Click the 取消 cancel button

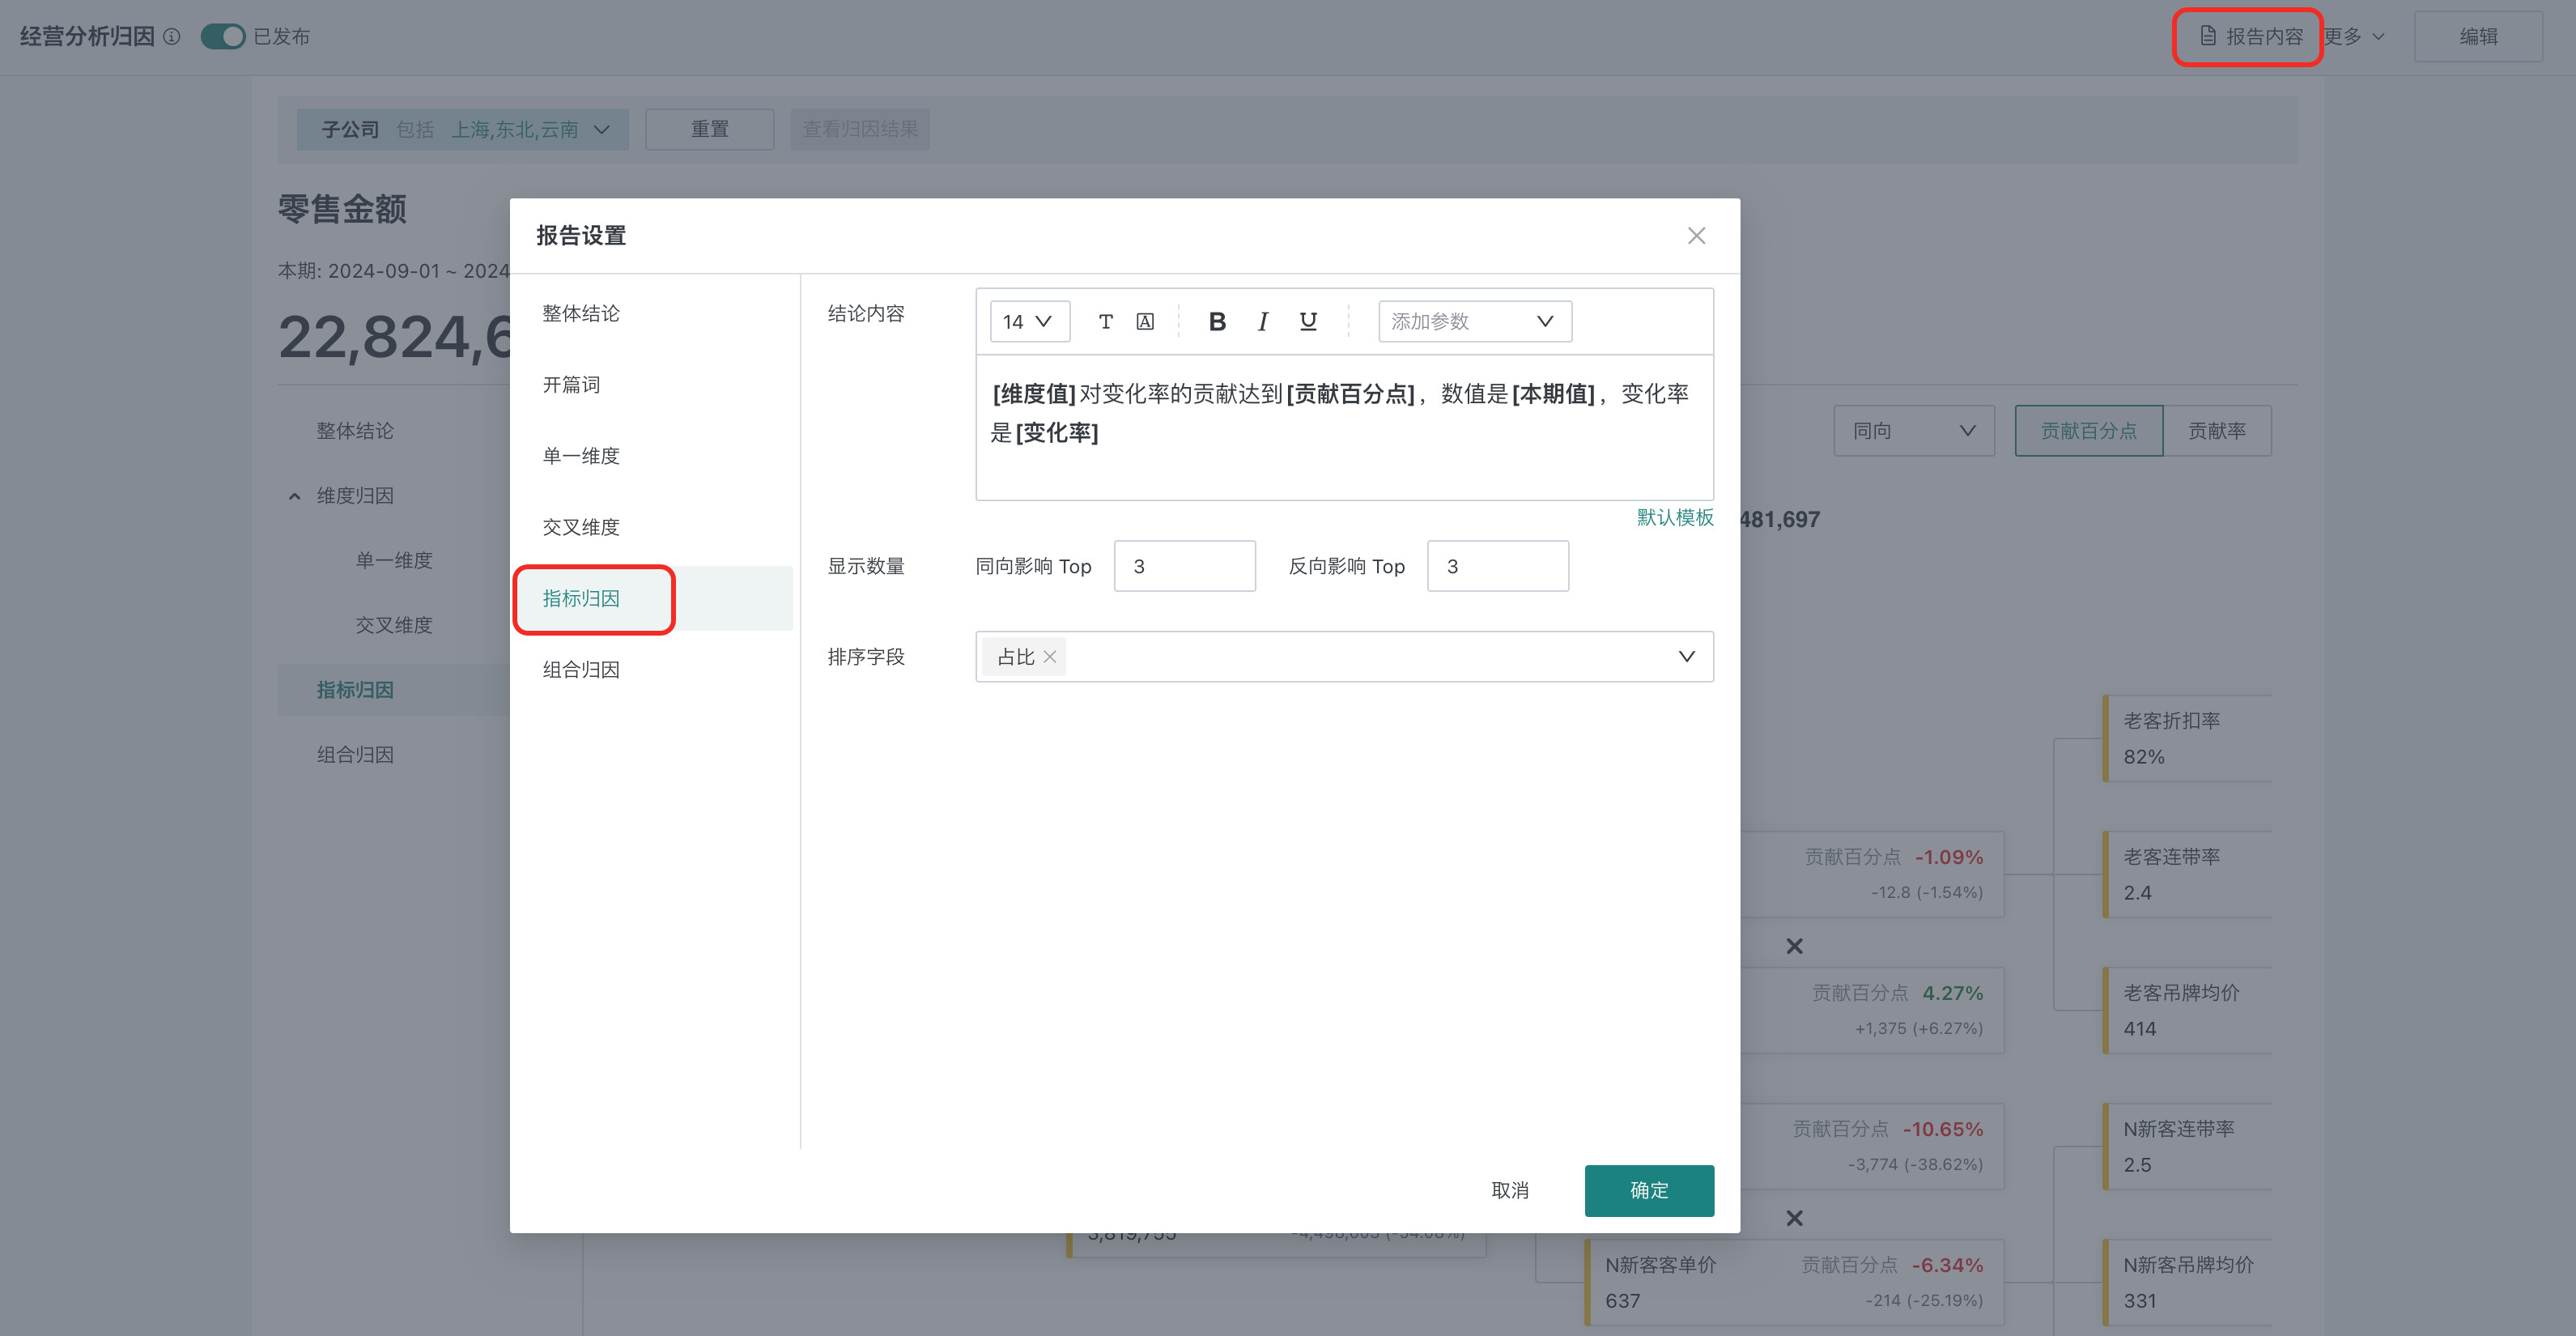[x=1510, y=1190]
